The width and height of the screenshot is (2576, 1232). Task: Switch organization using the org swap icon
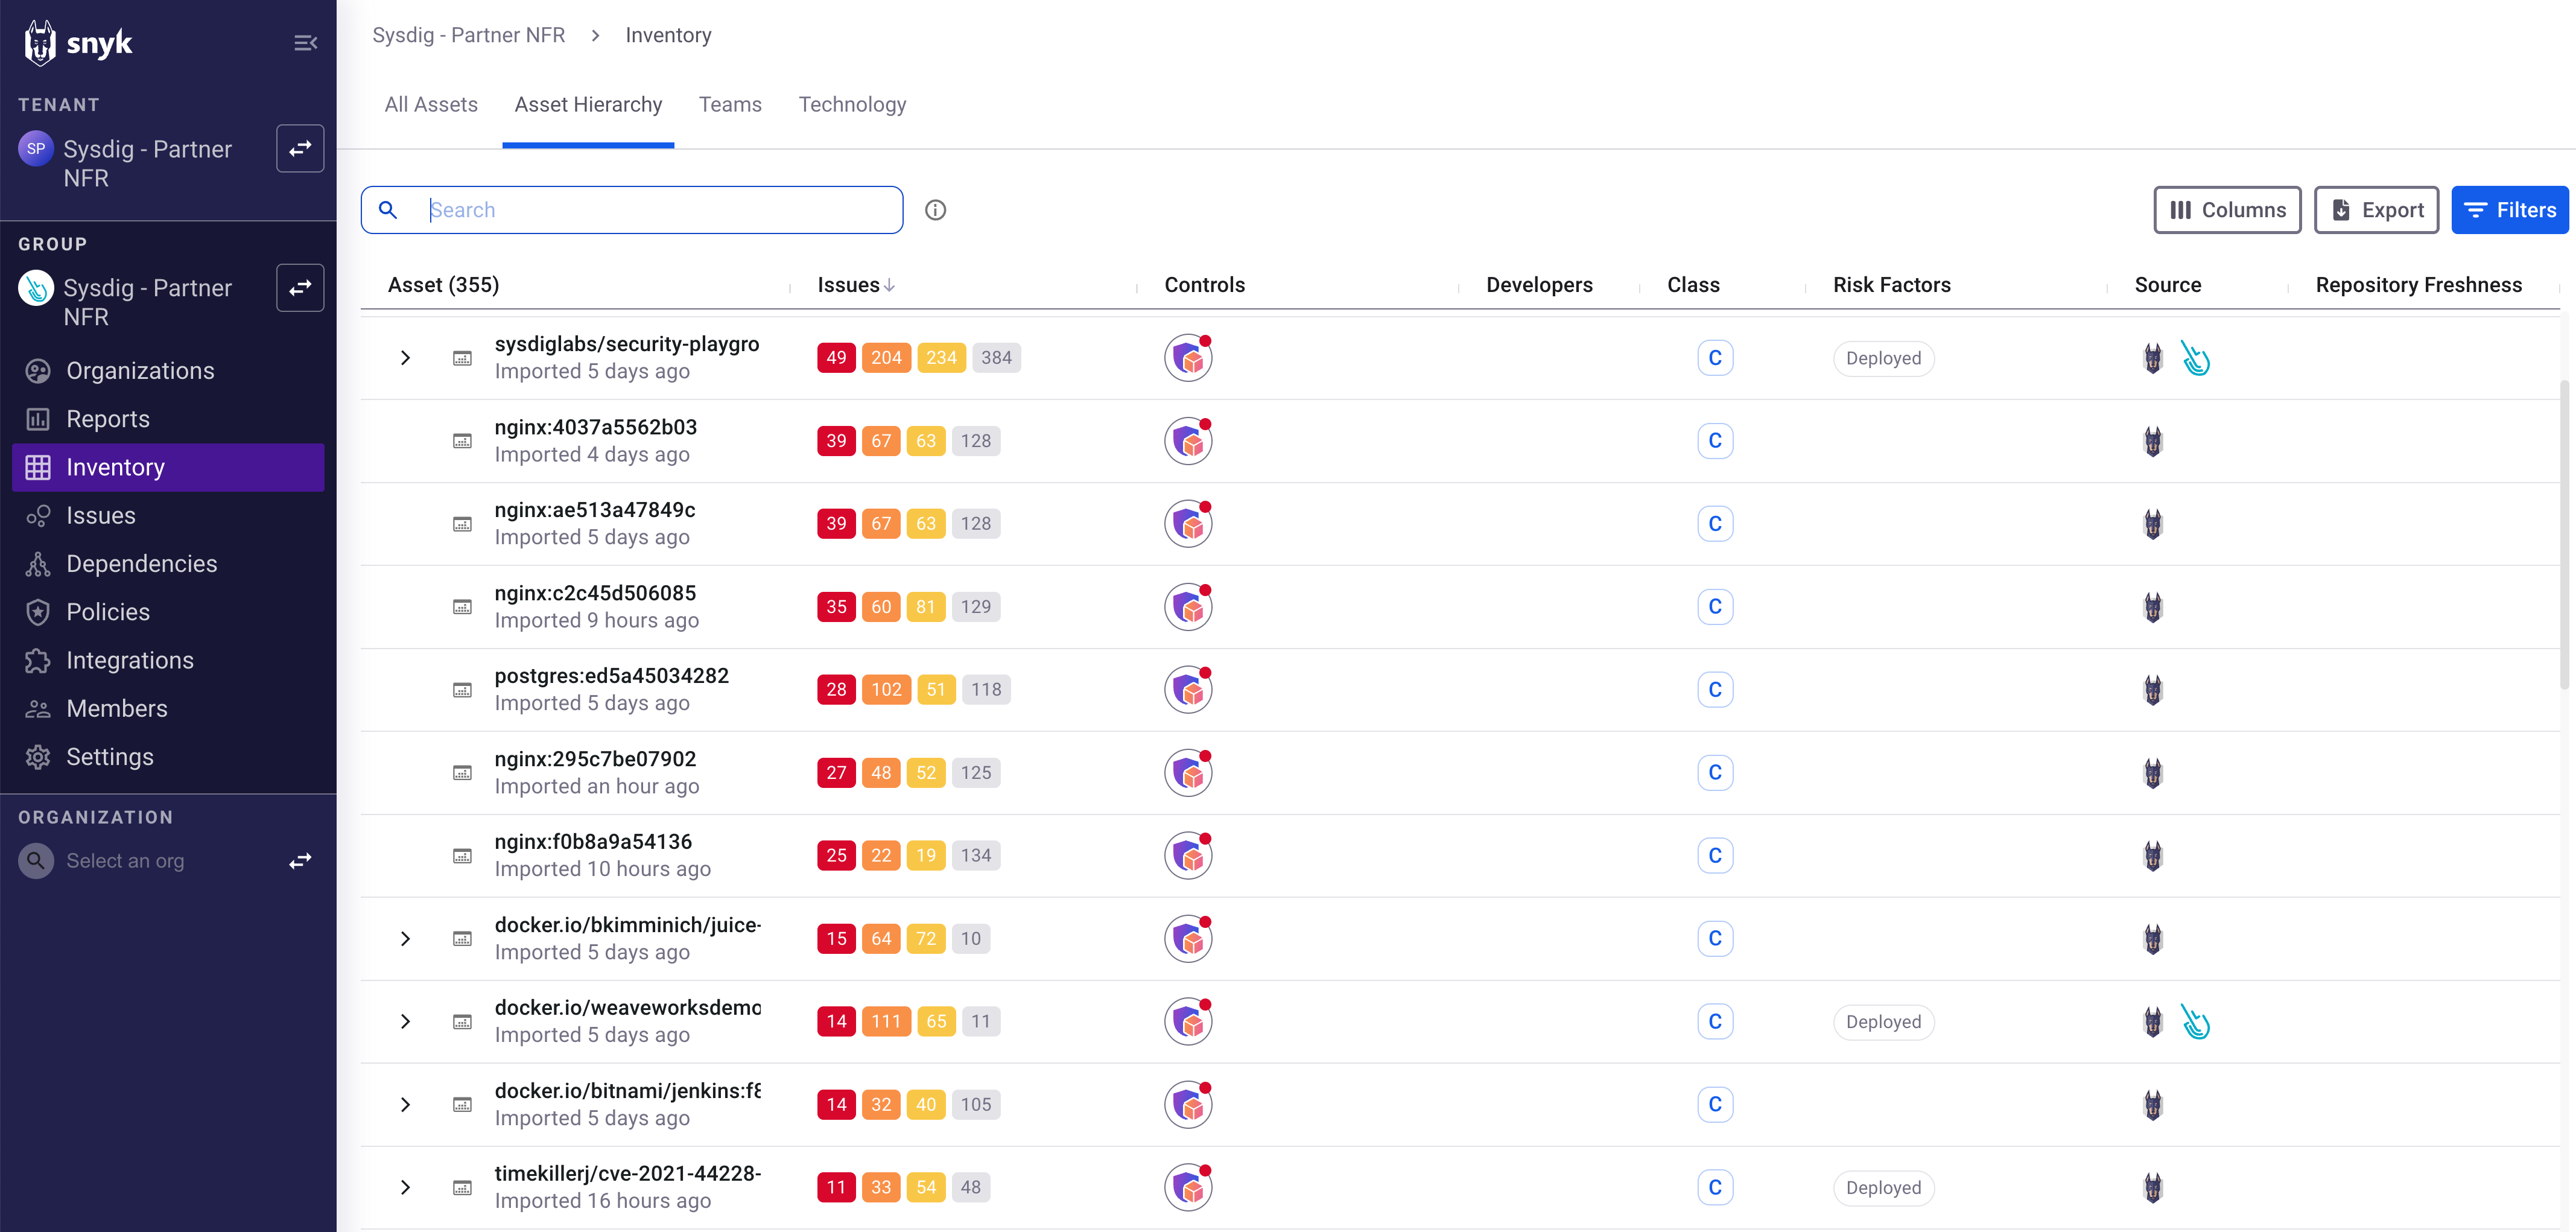click(x=300, y=861)
